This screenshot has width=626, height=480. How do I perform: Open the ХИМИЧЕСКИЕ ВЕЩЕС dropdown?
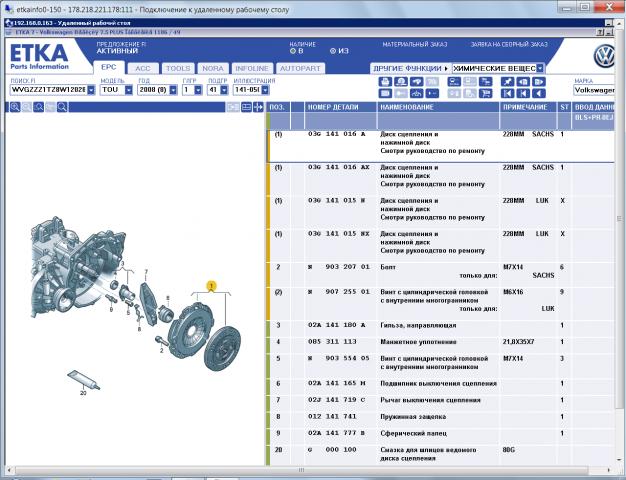pyautogui.click(x=540, y=68)
